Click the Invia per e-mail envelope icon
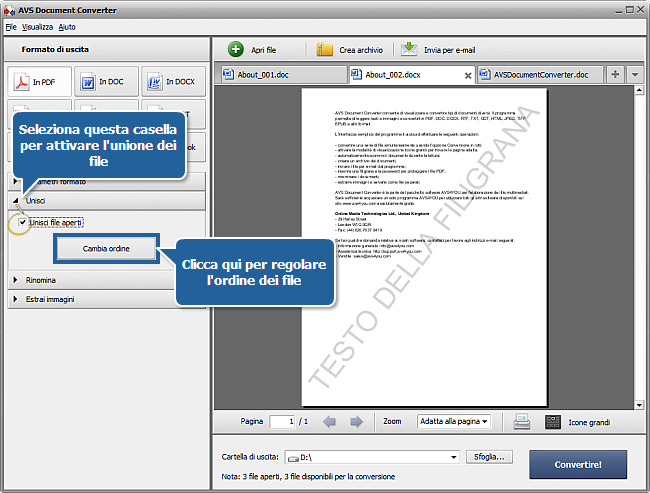Image resolution: width=650 pixels, height=493 pixels. point(409,49)
